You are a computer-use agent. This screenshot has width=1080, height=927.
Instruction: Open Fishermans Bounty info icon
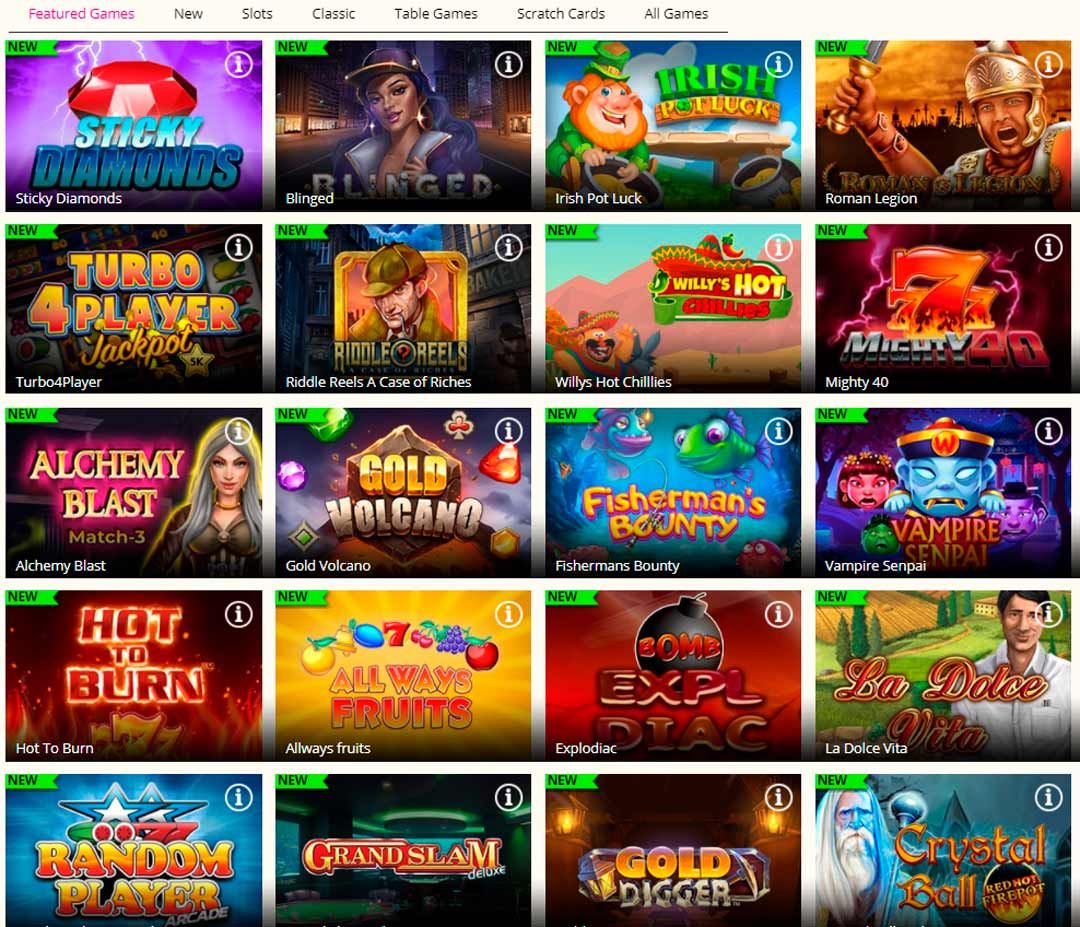[778, 431]
